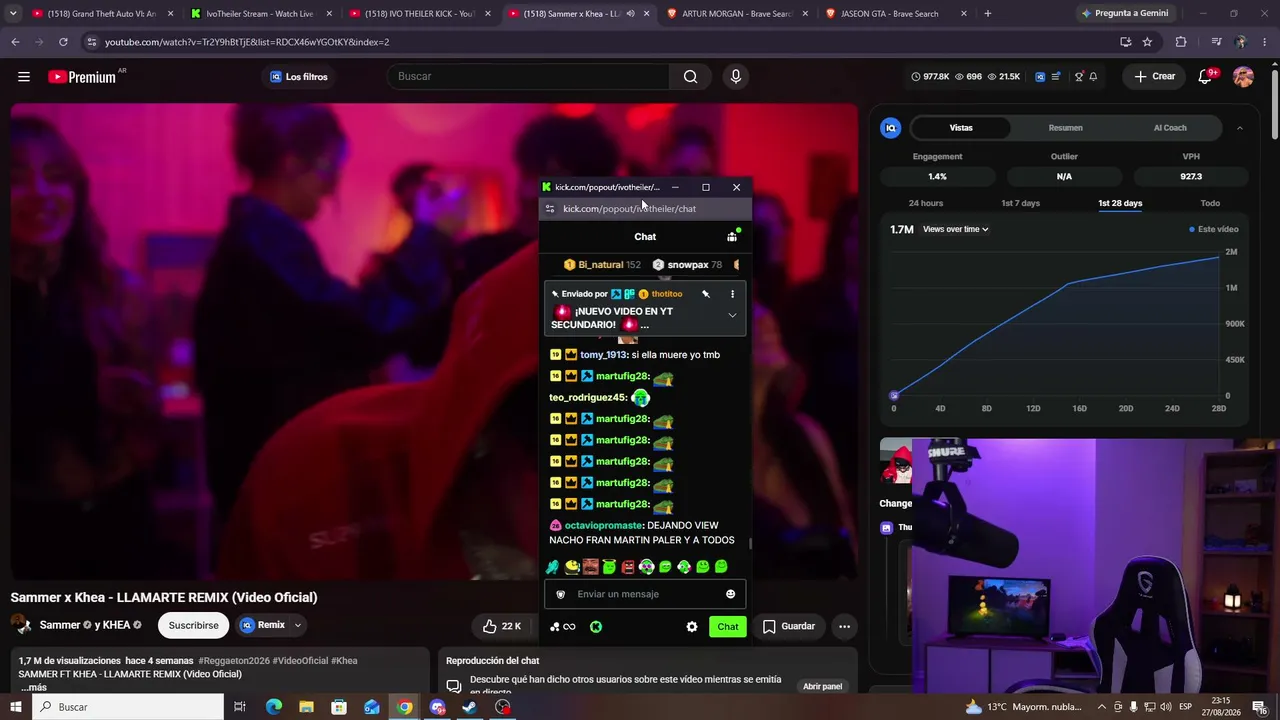Expand the Kick pinned message chevron
This screenshot has height=720, width=1280.
(732, 315)
